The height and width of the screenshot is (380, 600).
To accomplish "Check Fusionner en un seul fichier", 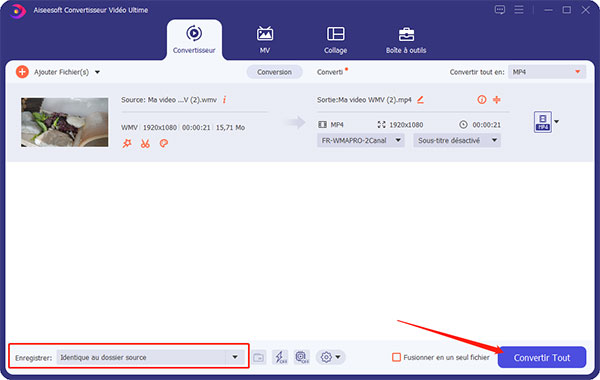I will point(396,357).
